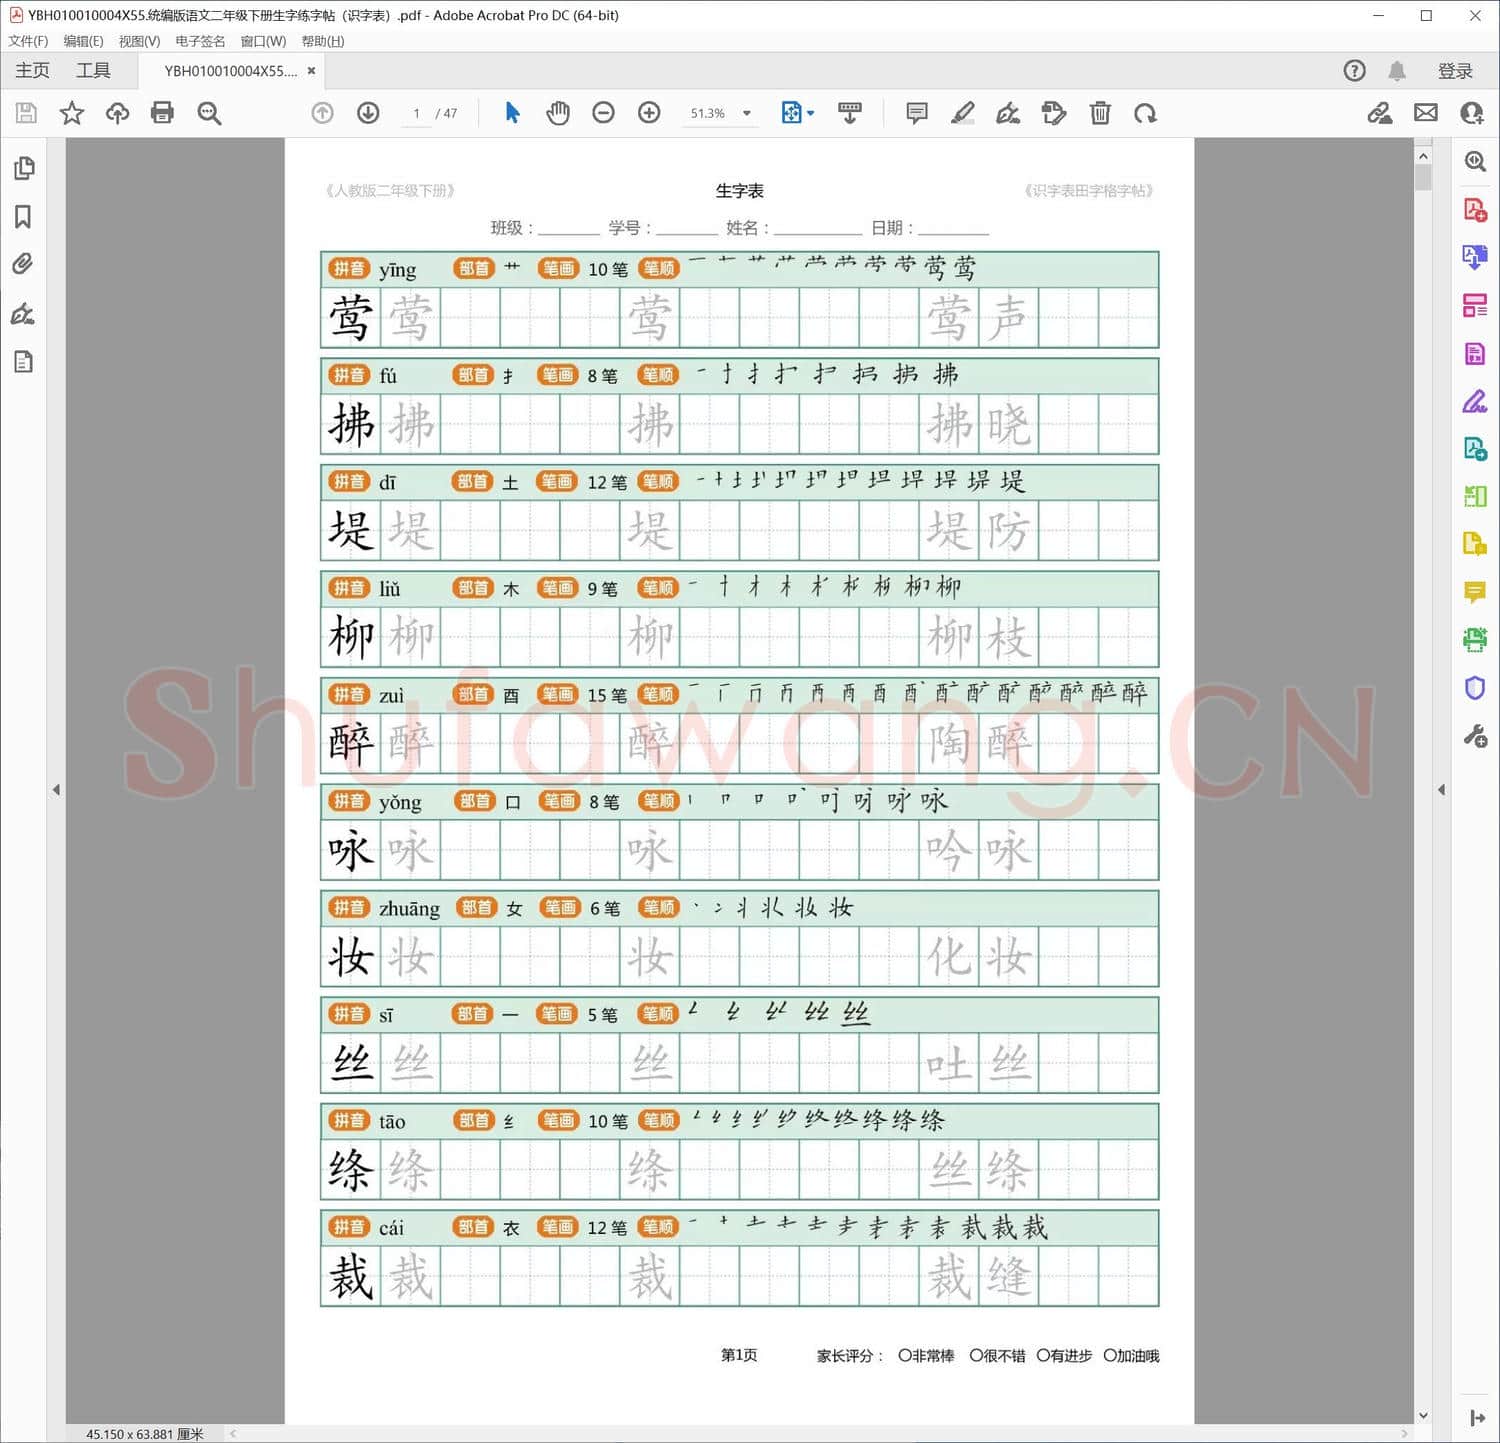1500x1443 pixels.
Task: Open share with others person icon
Action: [1472, 113]
